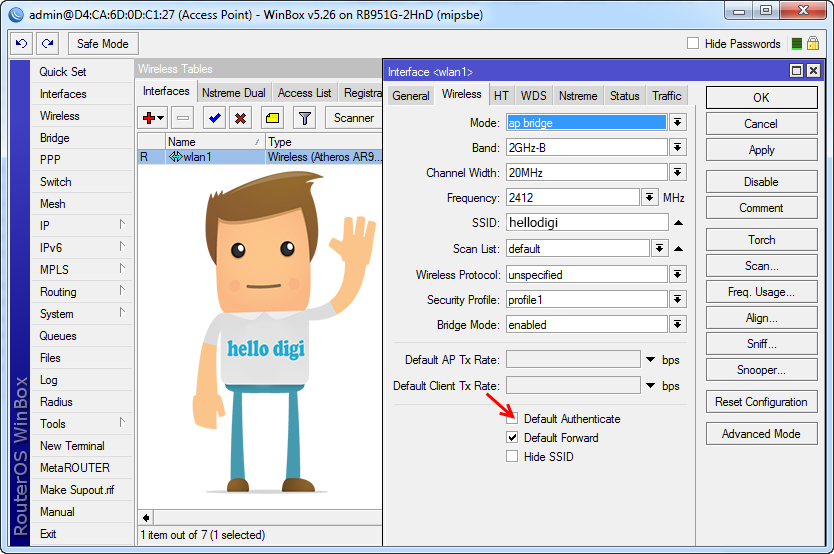Toggle Hide Passwords checkbox
The width and height of the screenshot is (834, 554).
[693, 44]
